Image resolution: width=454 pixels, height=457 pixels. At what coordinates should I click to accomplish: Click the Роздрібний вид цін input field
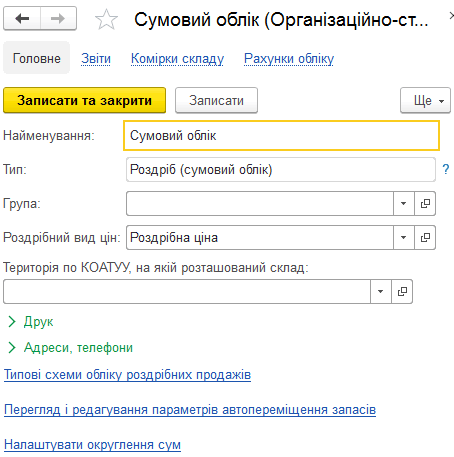click(260, 237)
